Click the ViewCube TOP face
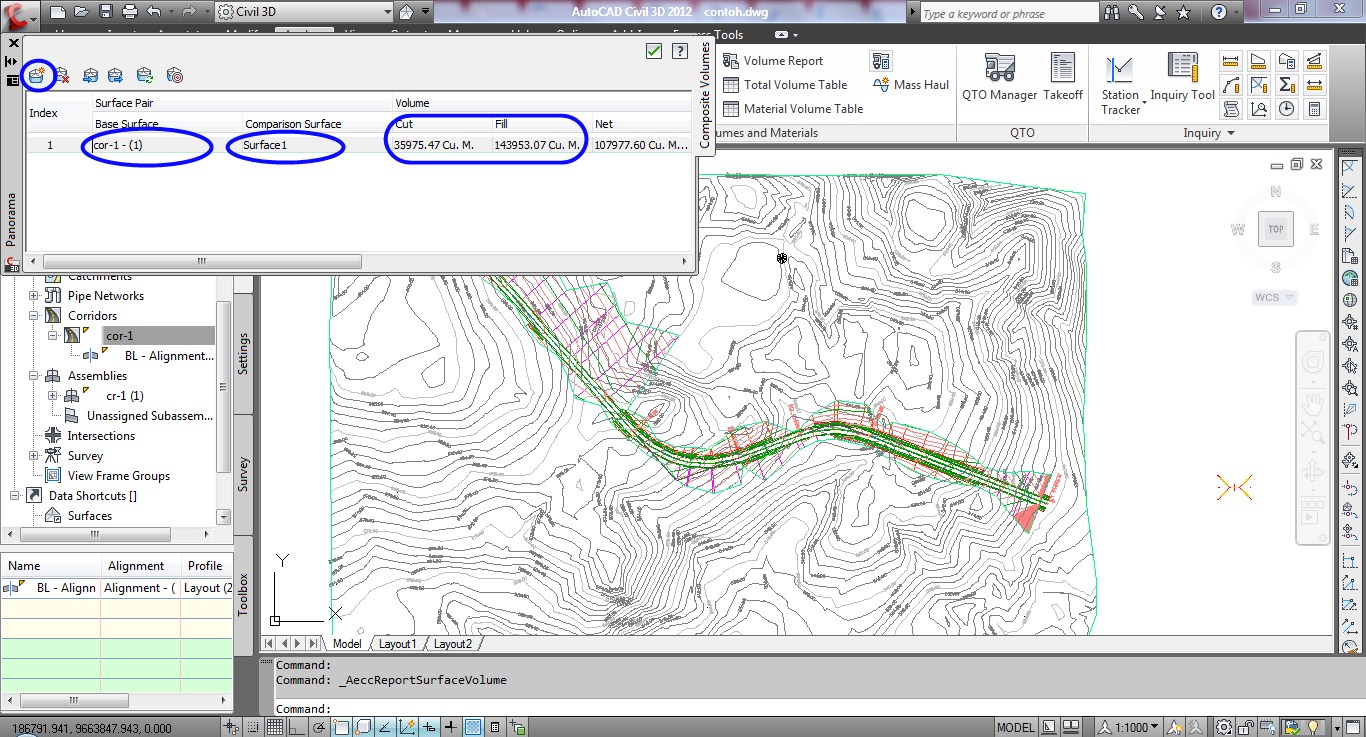This screenshot has height=737, width=1366. tap(1276, 229)
